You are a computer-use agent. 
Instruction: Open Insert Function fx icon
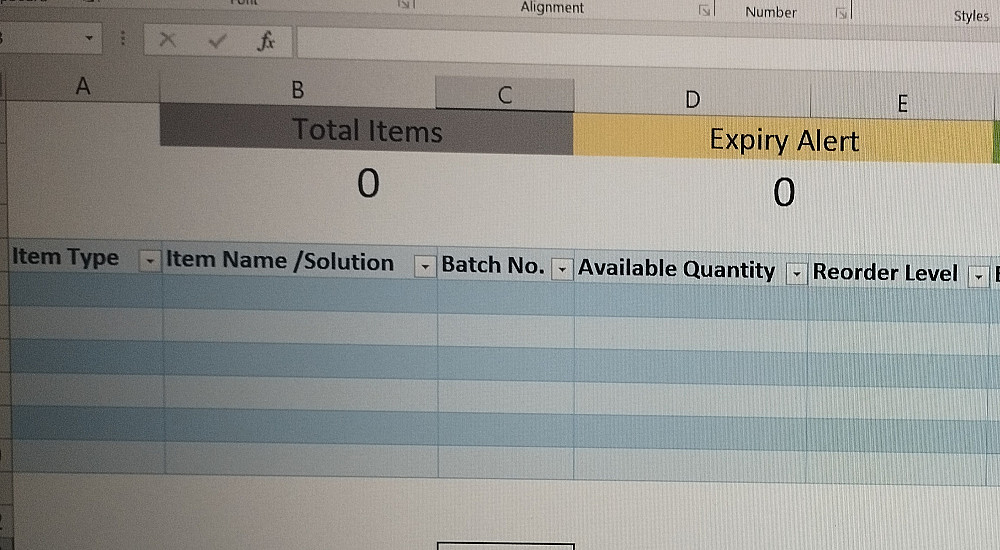click(x=265, y=41)
